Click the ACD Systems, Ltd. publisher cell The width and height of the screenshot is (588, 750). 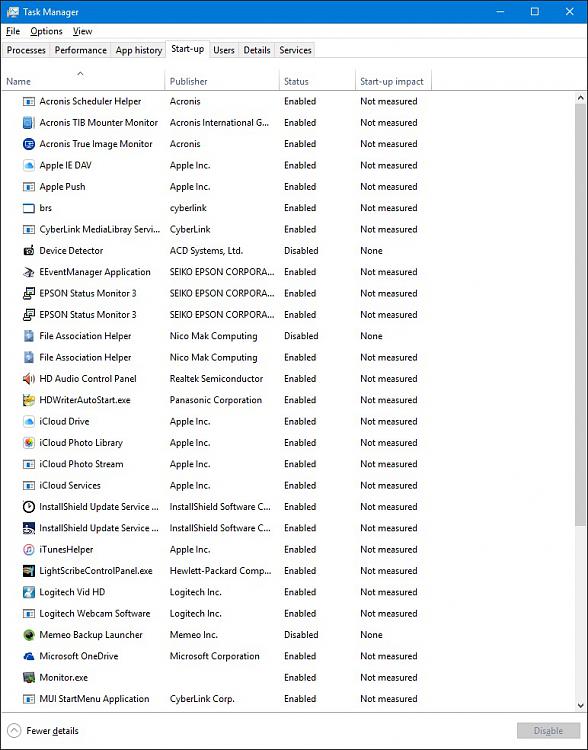[x=206, y=251]
